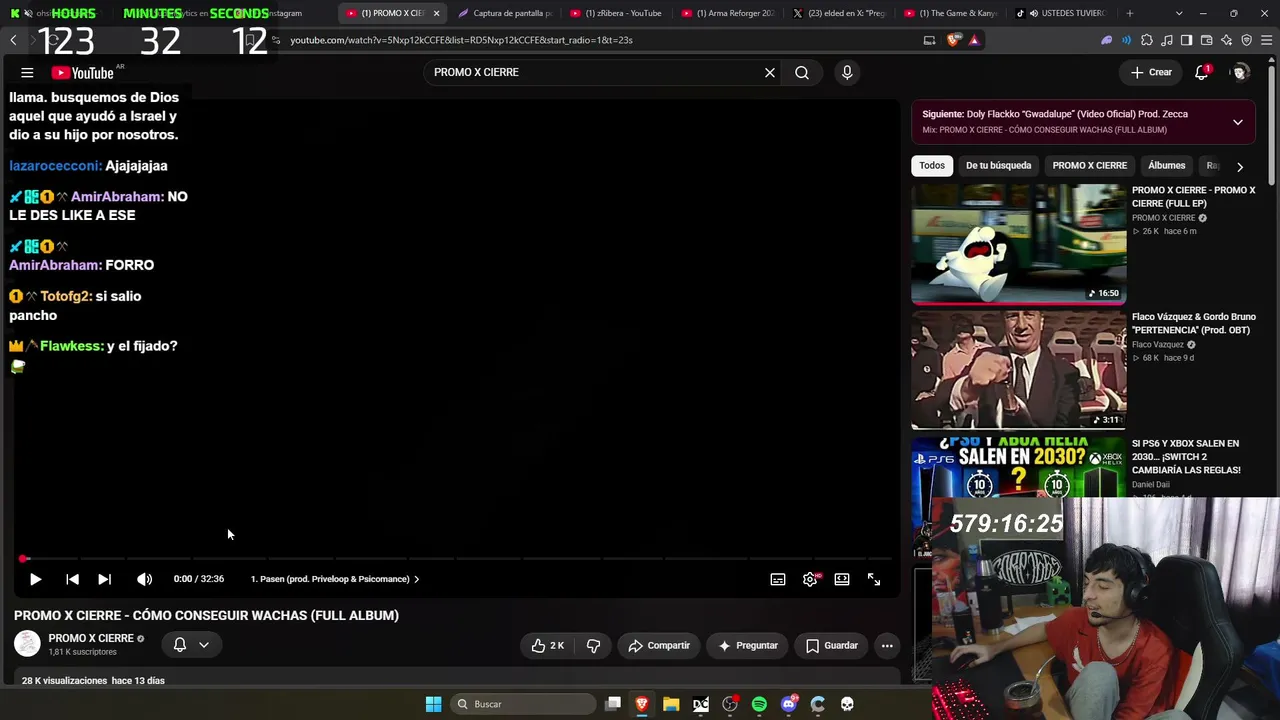Viewport: 1280px width, 720px height.
Task: Open Spotify from the taskbar
Action: pos(759,704)
